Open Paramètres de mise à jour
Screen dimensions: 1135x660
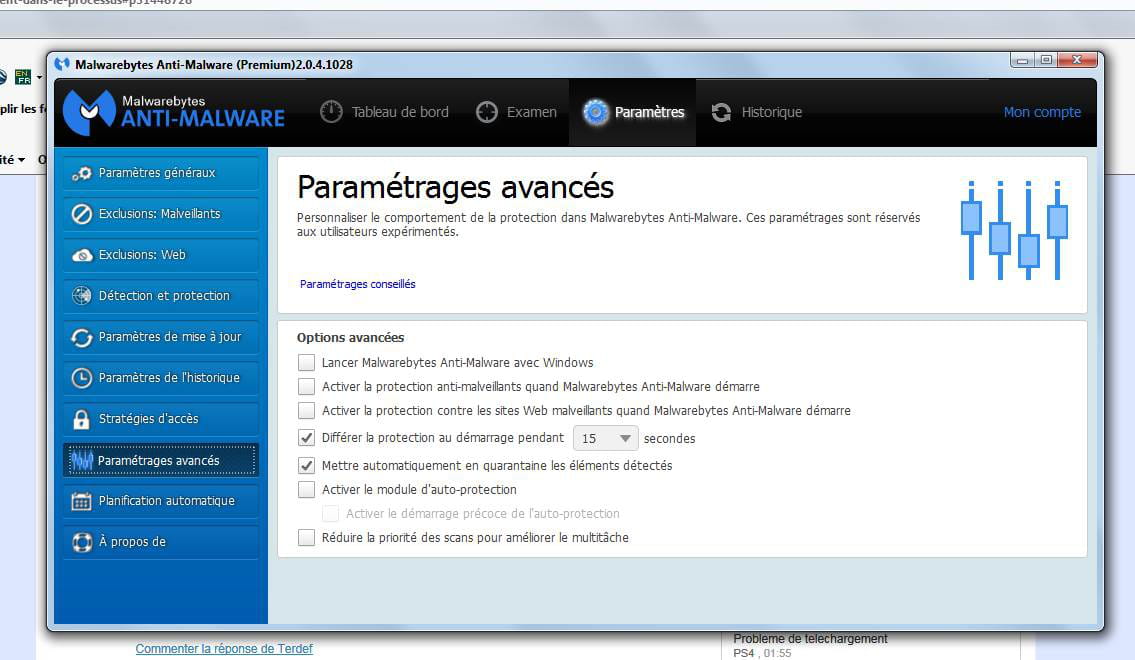pos(161,337)
